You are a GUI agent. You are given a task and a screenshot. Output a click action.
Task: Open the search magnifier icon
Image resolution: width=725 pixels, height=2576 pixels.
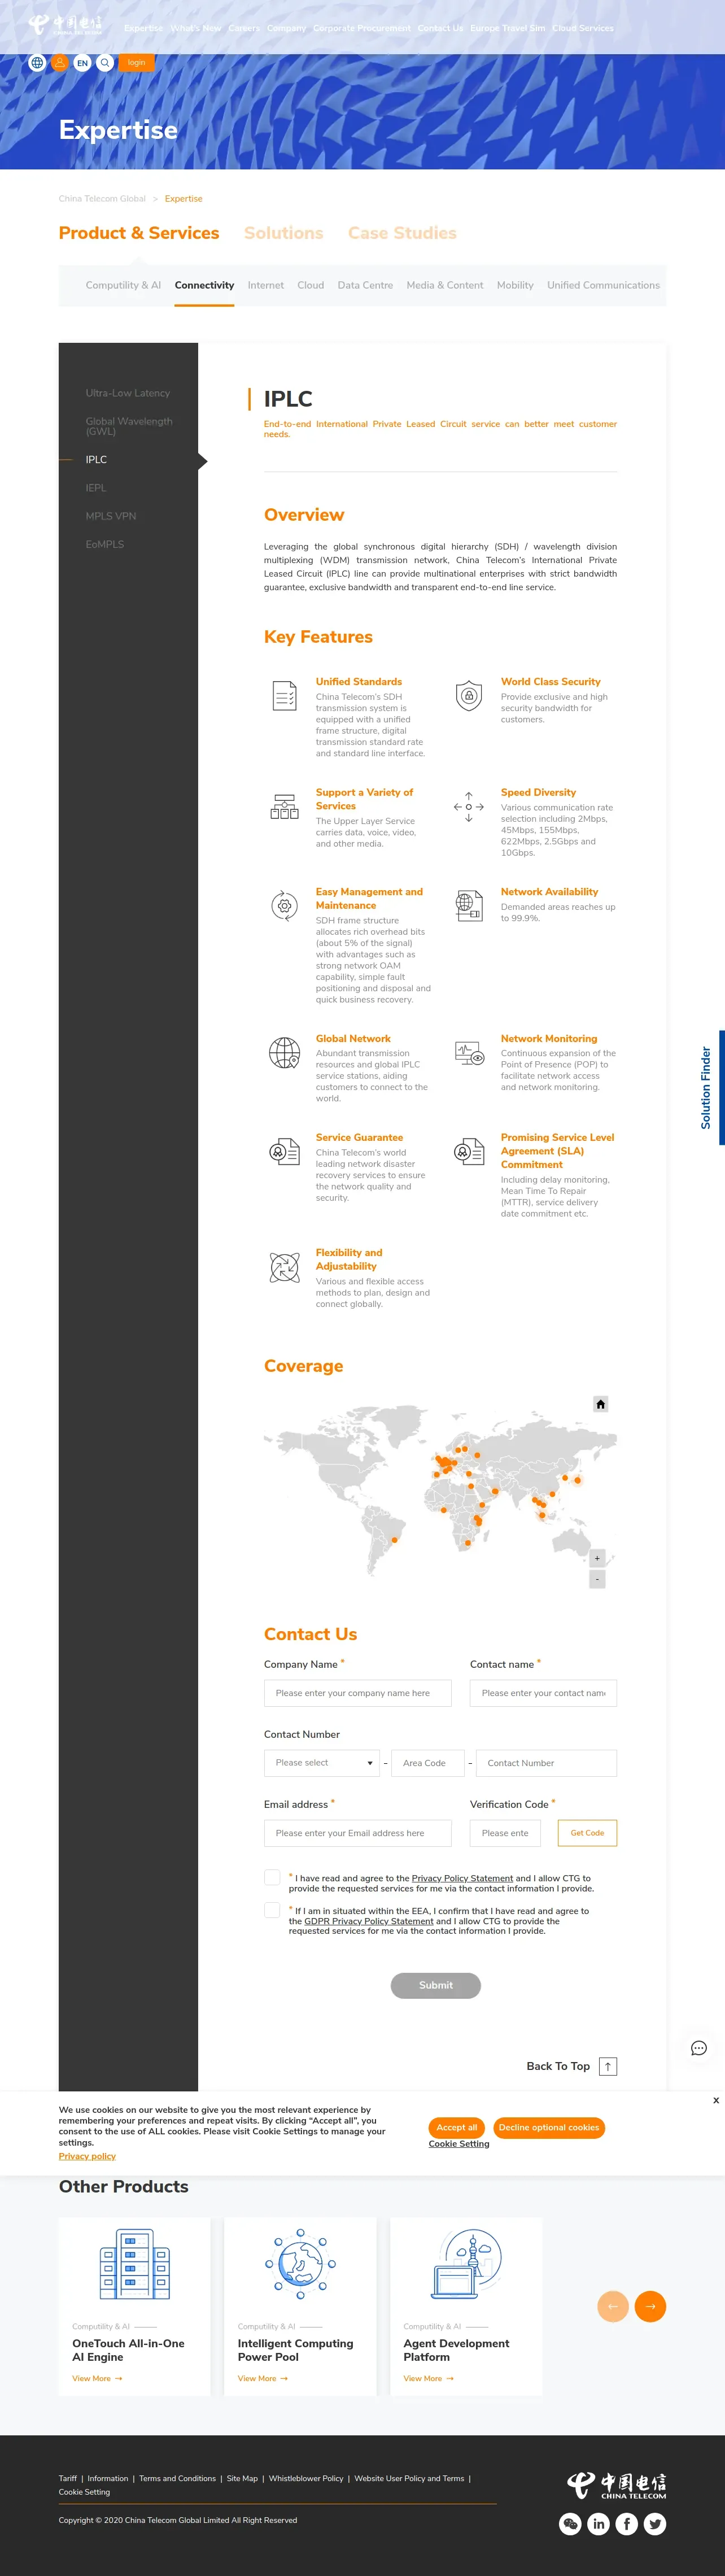click(x=105, y=63)
